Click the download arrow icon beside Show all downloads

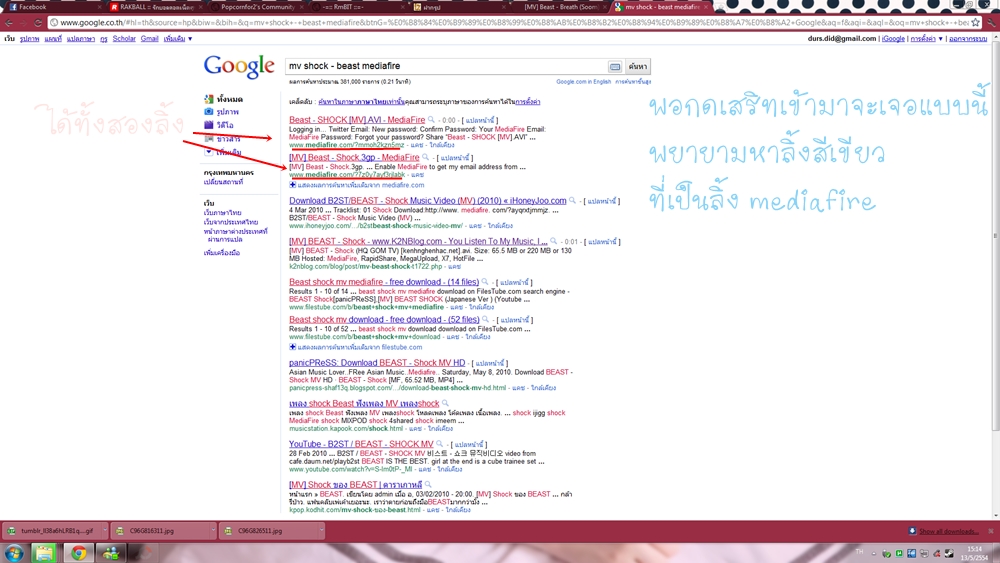point(913,530)
